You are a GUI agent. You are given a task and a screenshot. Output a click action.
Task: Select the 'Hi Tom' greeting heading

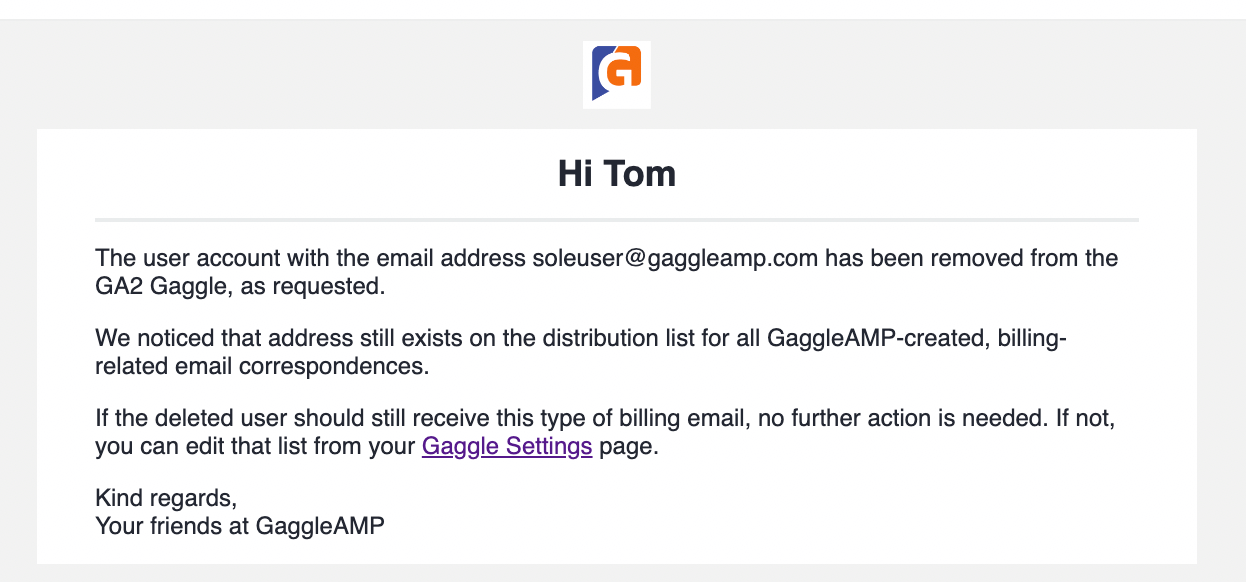click(x=617, y=174)
